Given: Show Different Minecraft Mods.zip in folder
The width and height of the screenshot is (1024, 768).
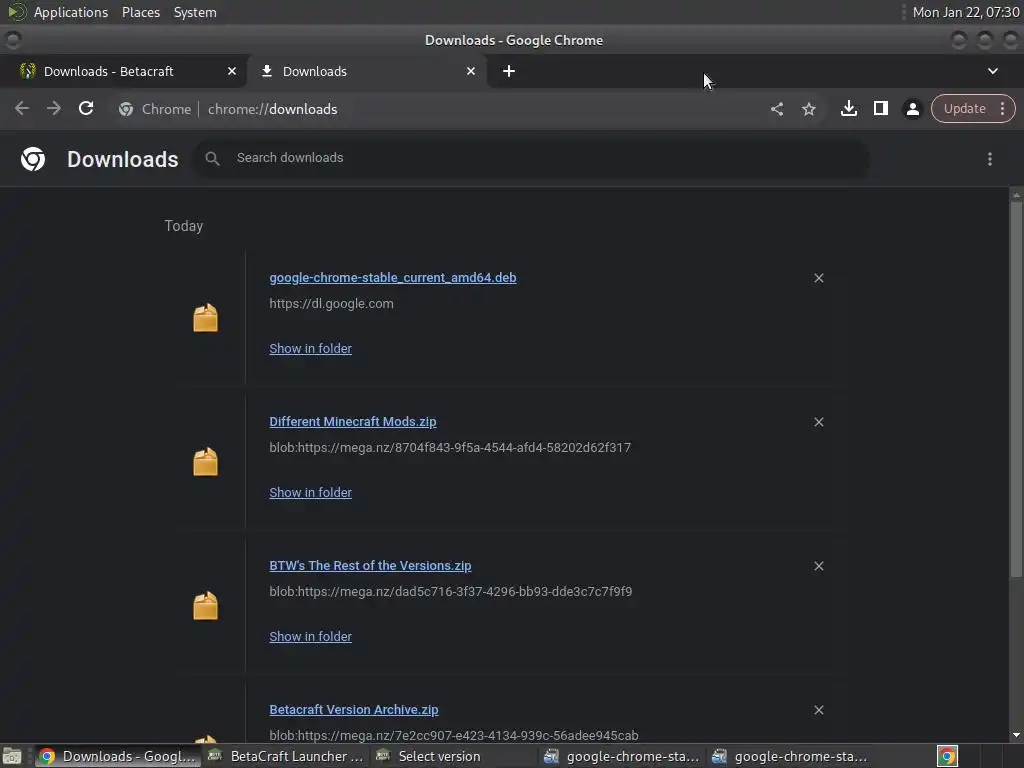Looking at the screenshot, I should [x=310, y=492].
